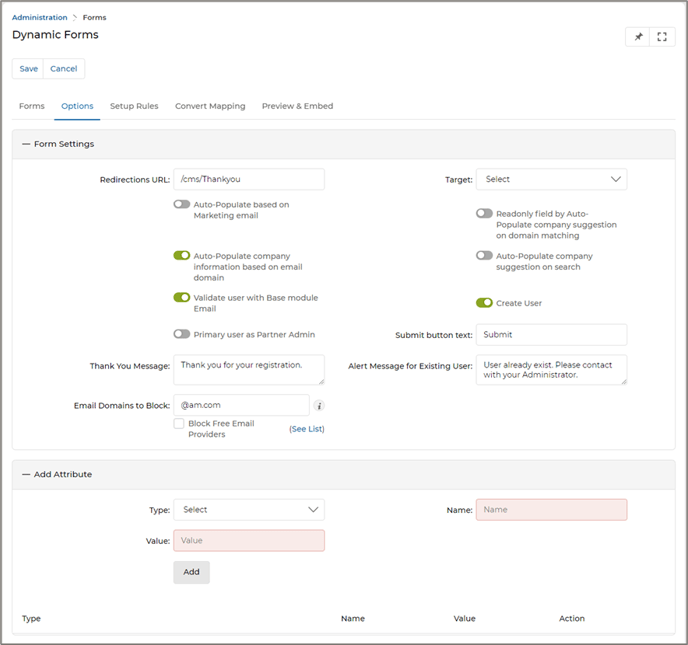Image resolution: width=688 pixels, height=645 pixels.
Task: Click into the Redirections URL field
Action: tap(249, 180)
